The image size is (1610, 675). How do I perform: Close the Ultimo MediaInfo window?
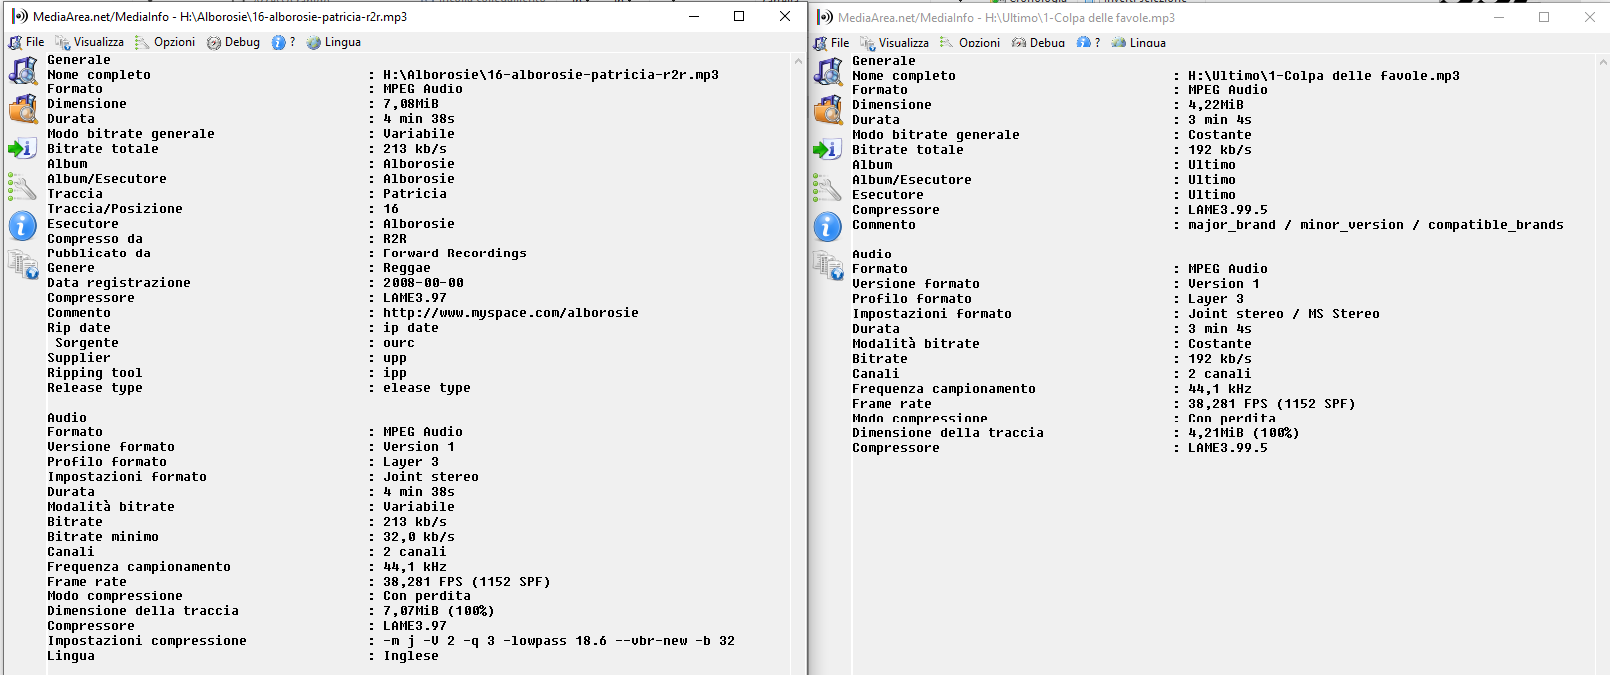pyautogui.click(x=1589, y=17)
